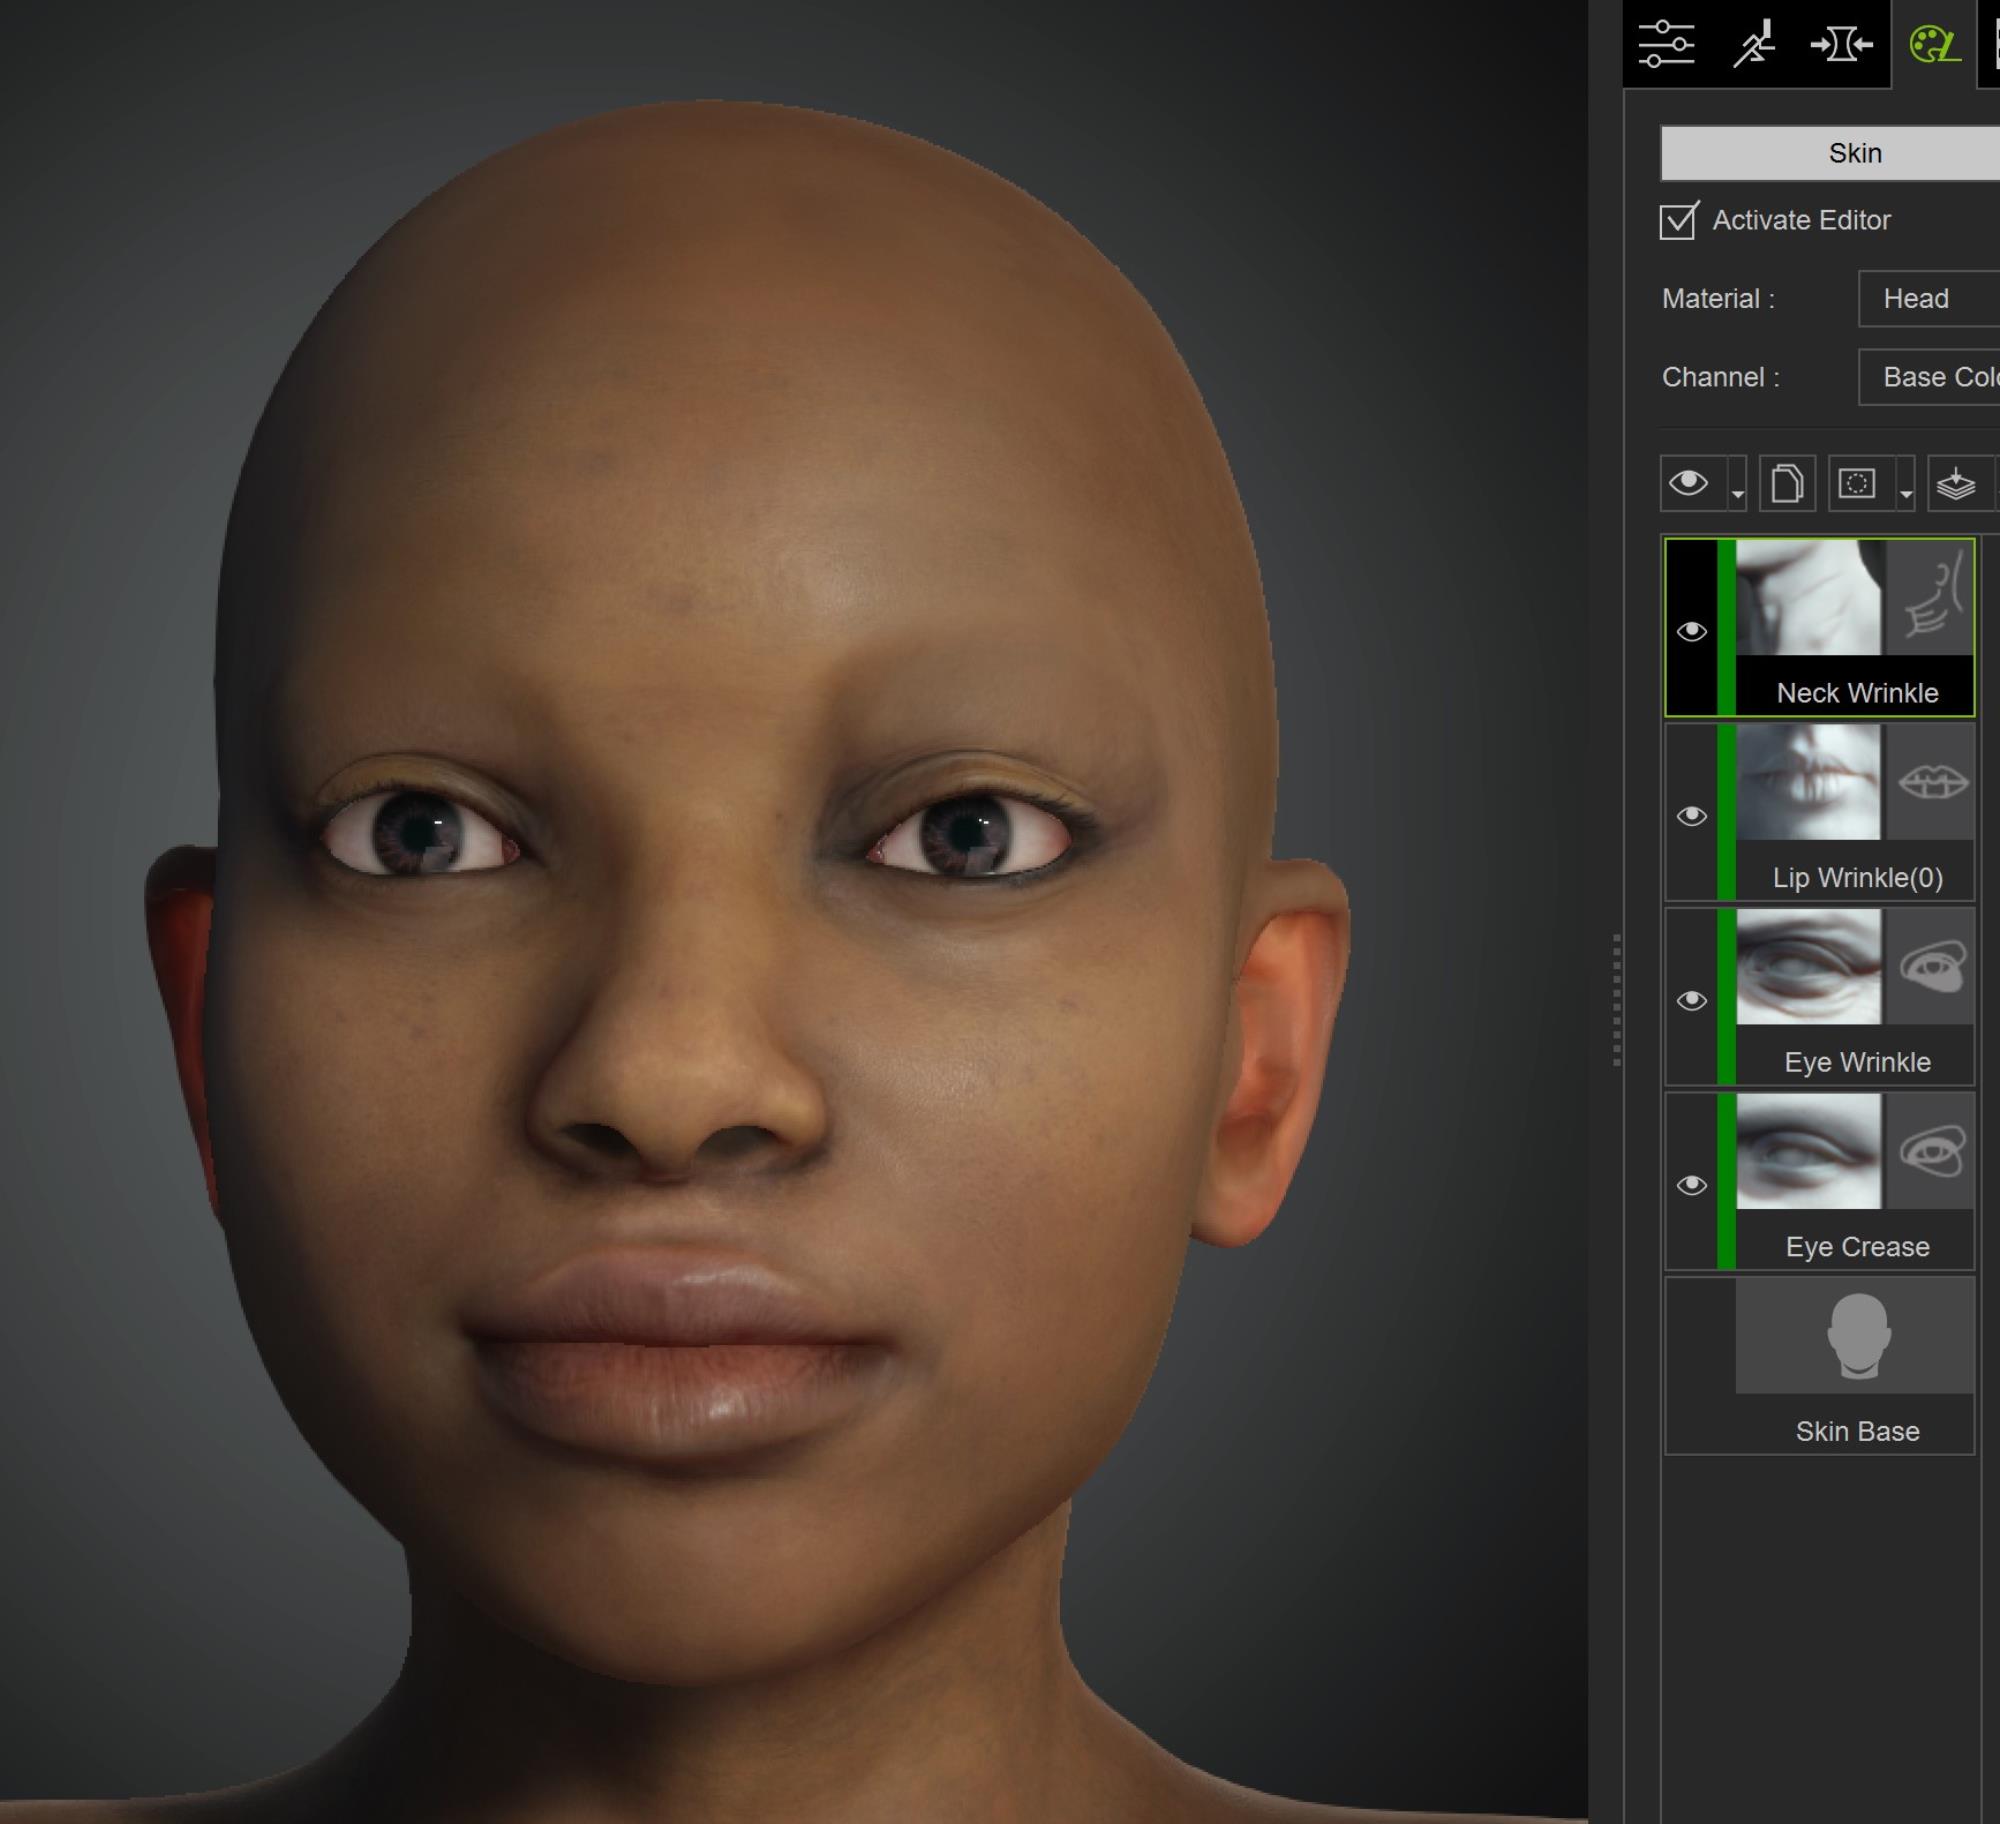This screenshot has height=1824, width=2000.
Task: Click the new layer page icon
Action: (1787, 484)
